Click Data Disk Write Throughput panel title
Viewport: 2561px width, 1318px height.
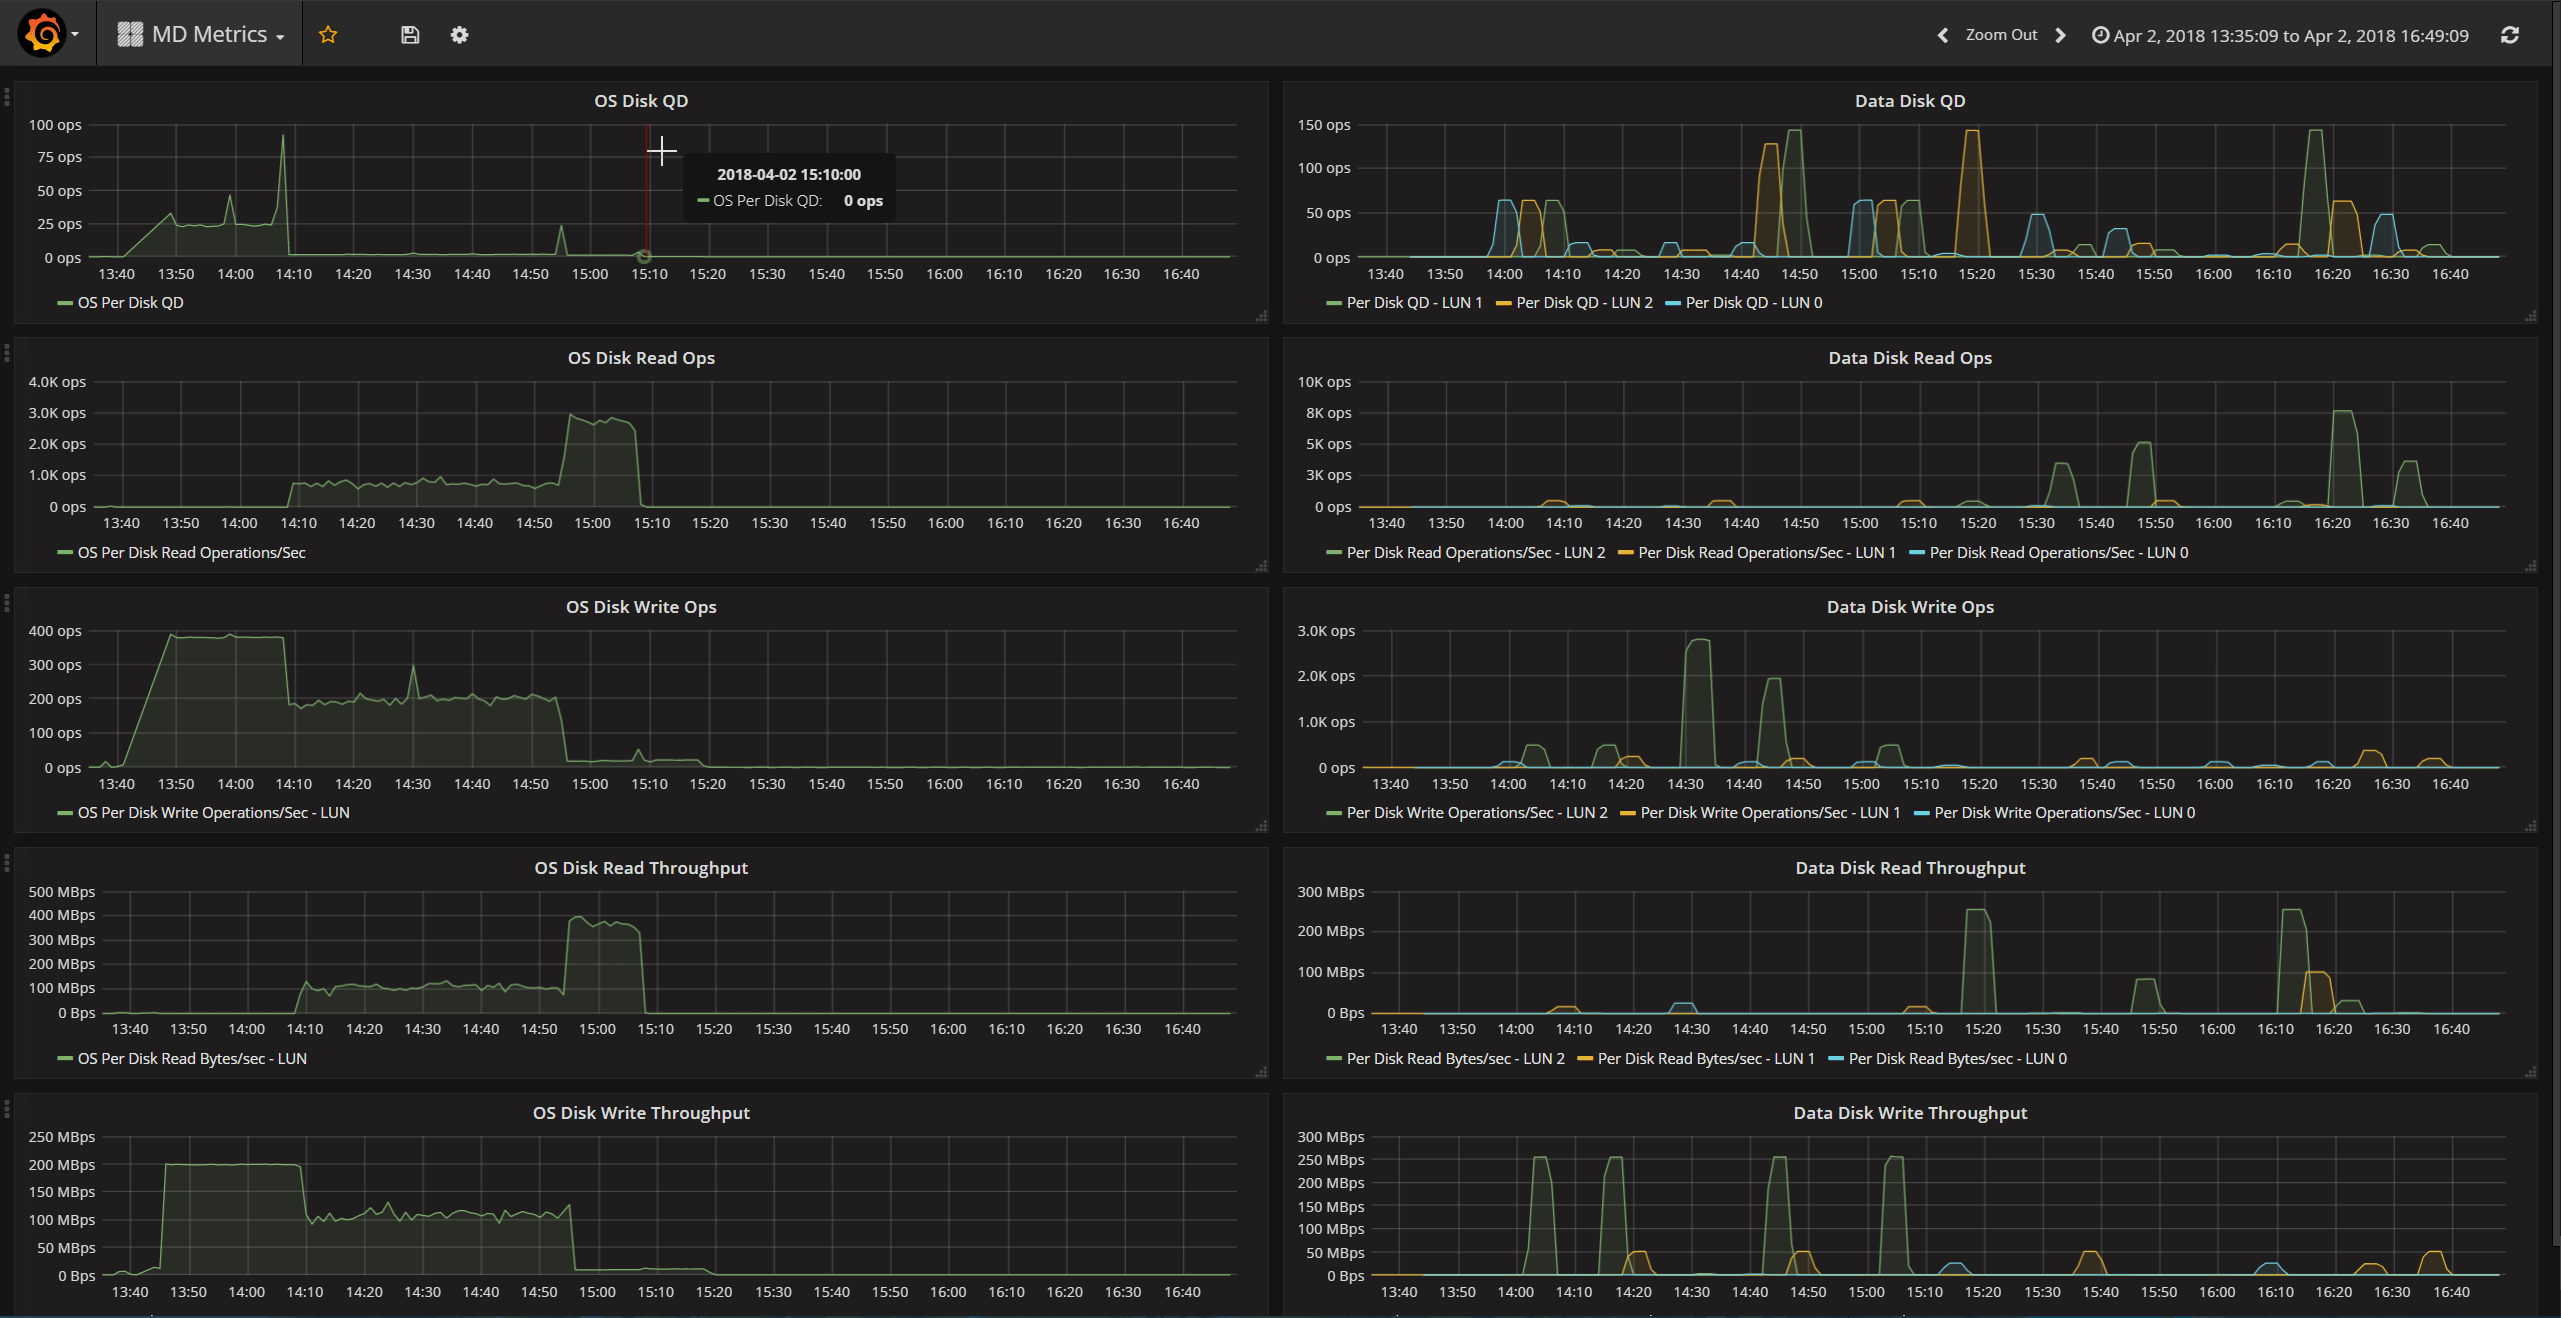1909,1113
